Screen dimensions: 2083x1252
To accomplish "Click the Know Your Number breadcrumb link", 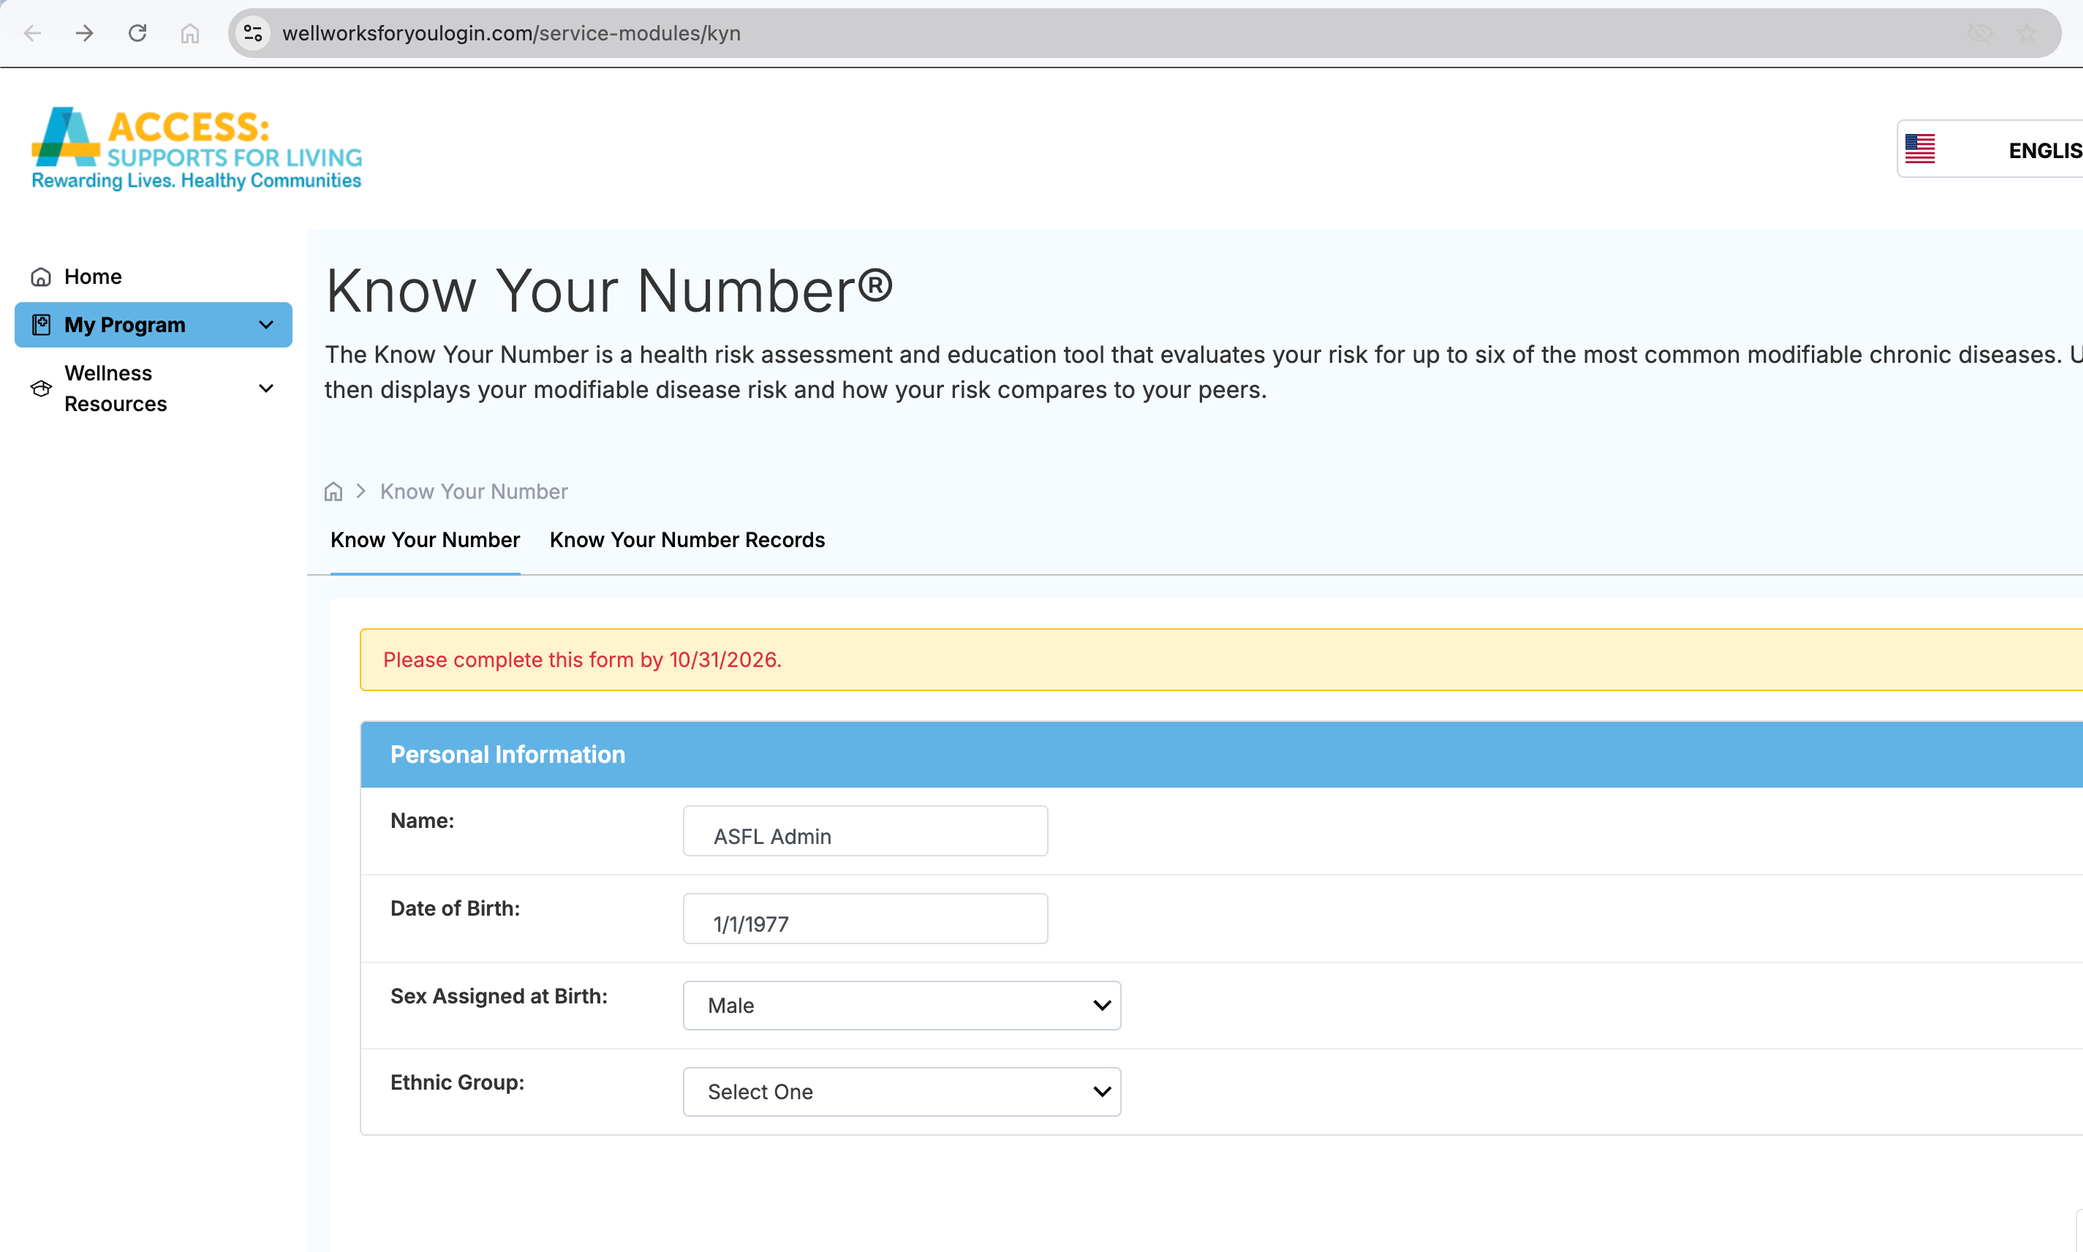I will pyautogui.click(x=473, y=491).
